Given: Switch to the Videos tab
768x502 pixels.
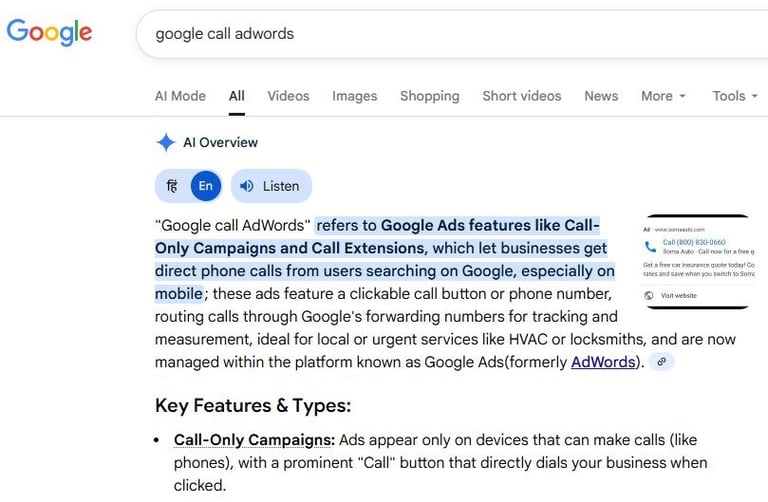Looking at the screenshot, I should [288, 96].
